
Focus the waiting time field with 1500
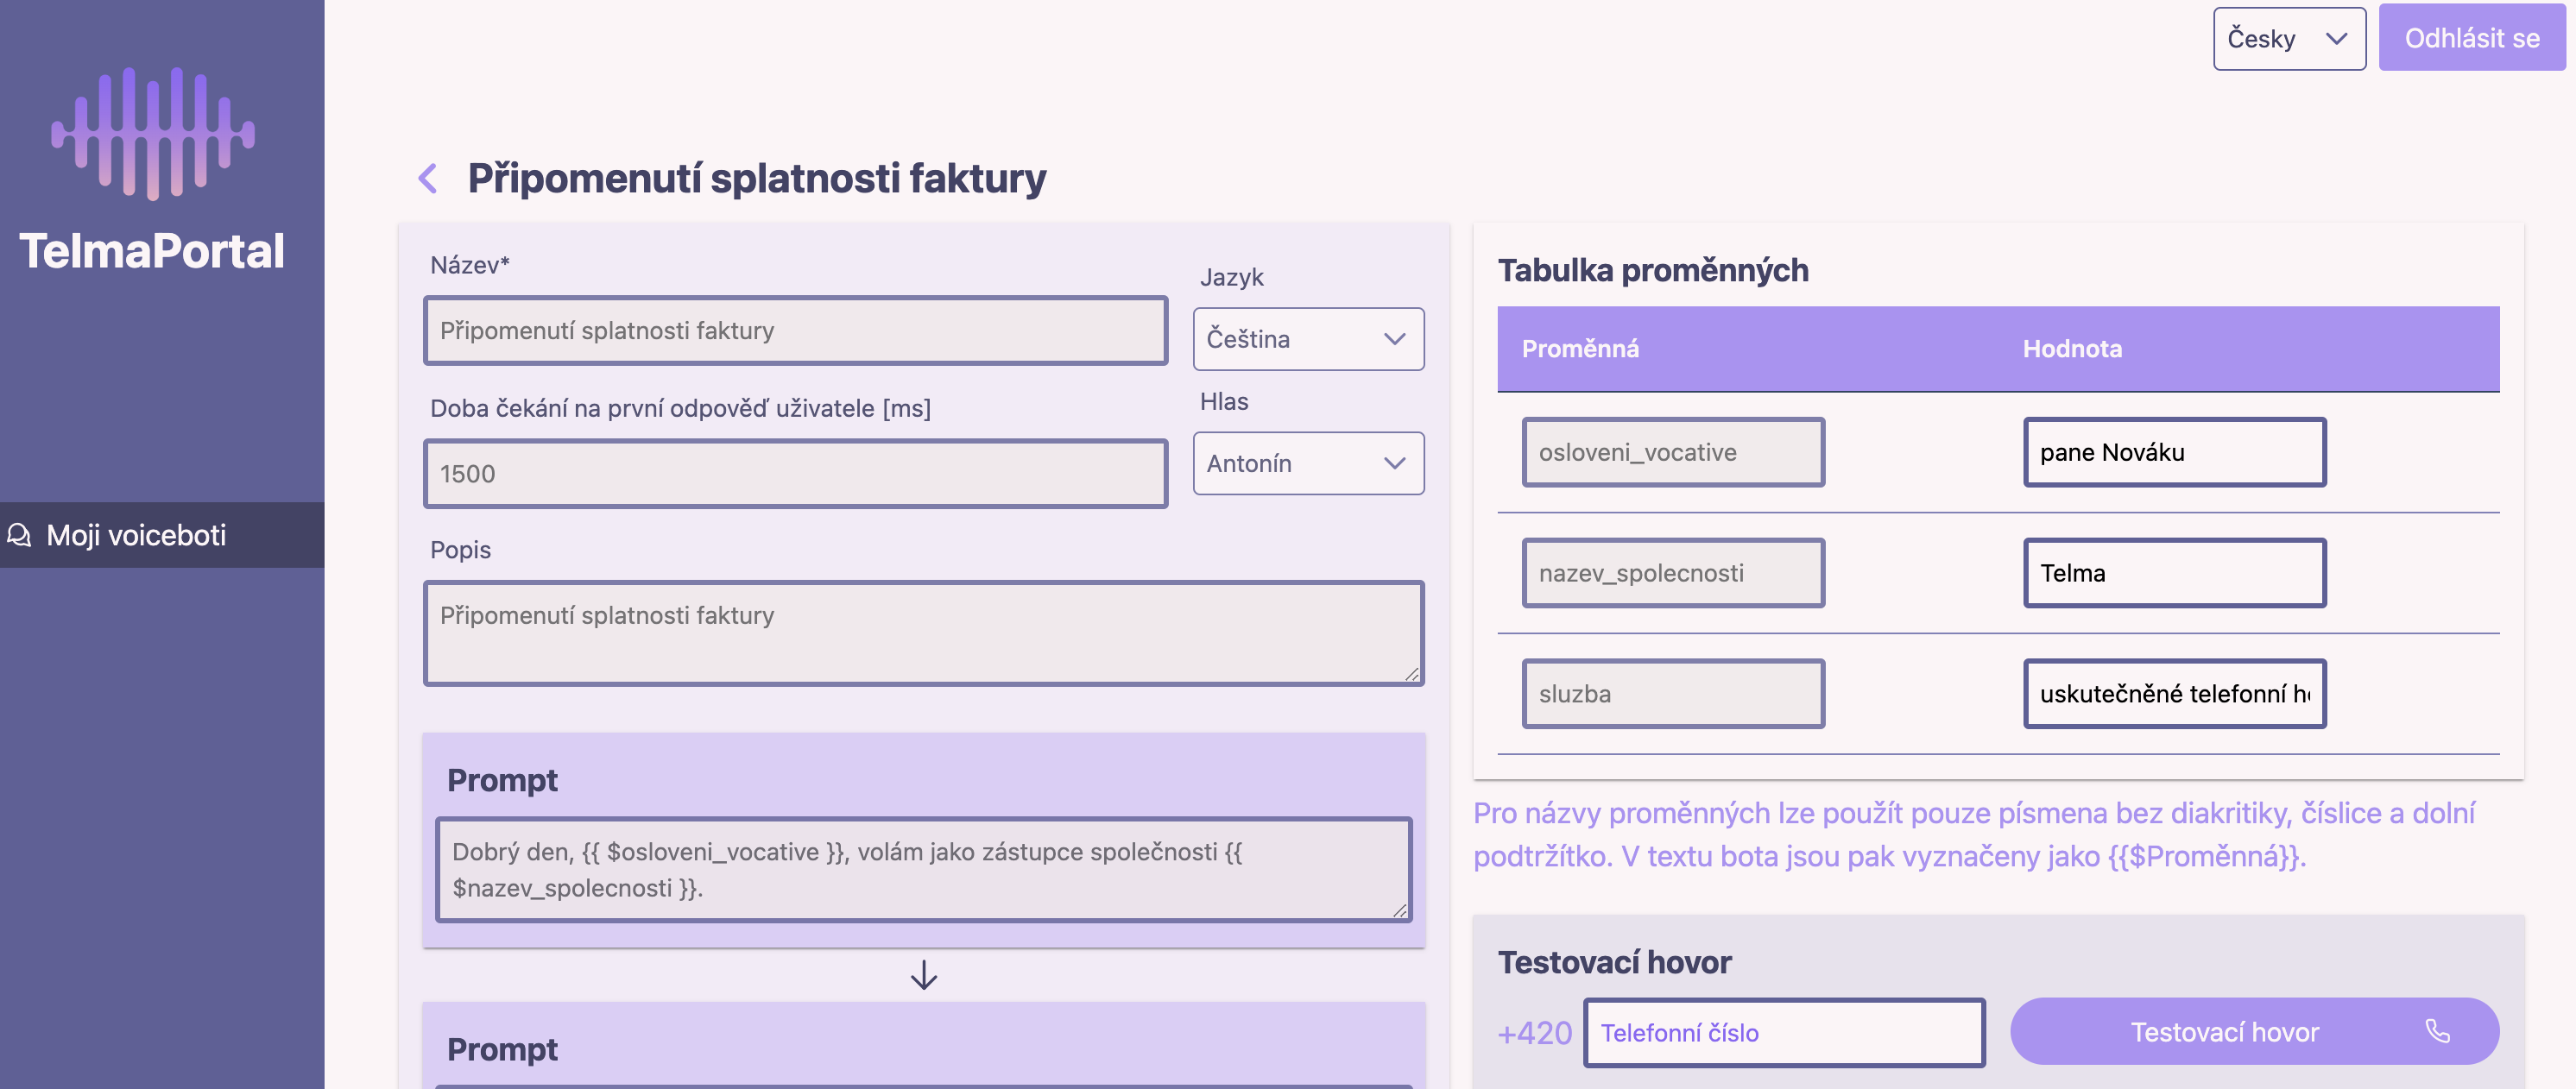[795, 474]
